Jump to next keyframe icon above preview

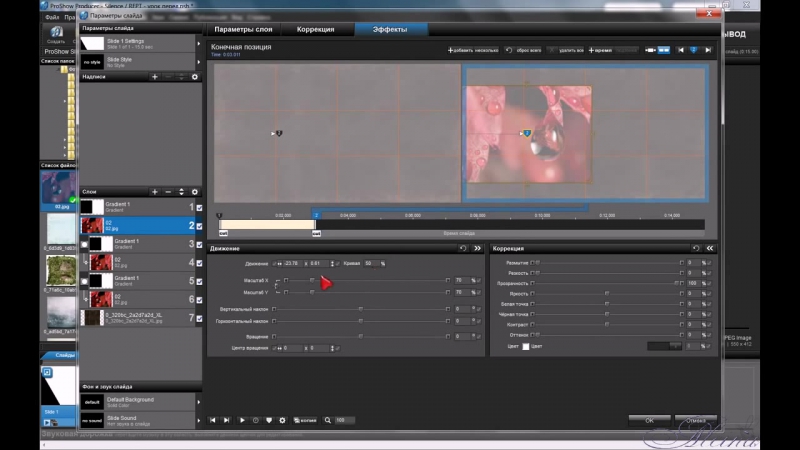(x=708, y=50)
